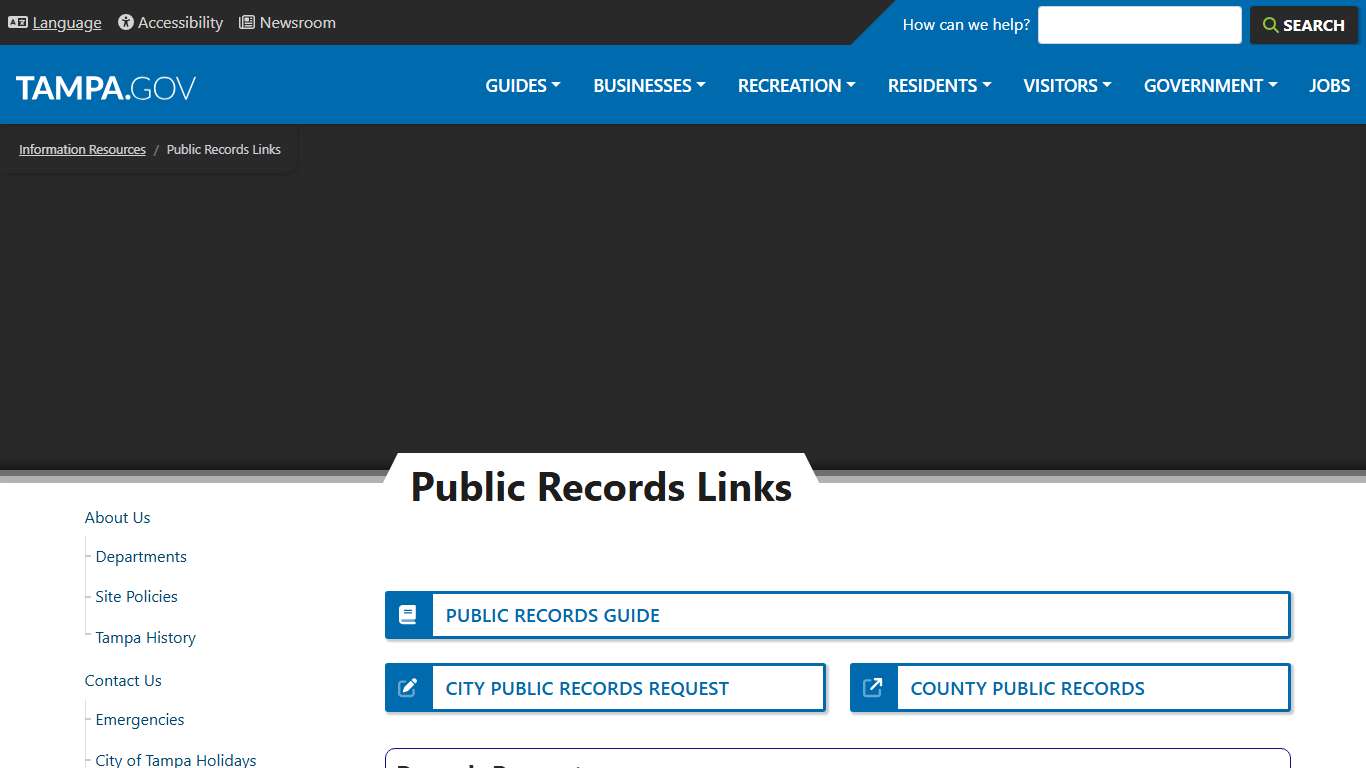Click the external-link icon on County Public Records
The height and width of the screenshot is (768, 1366).
click(872, 687)
